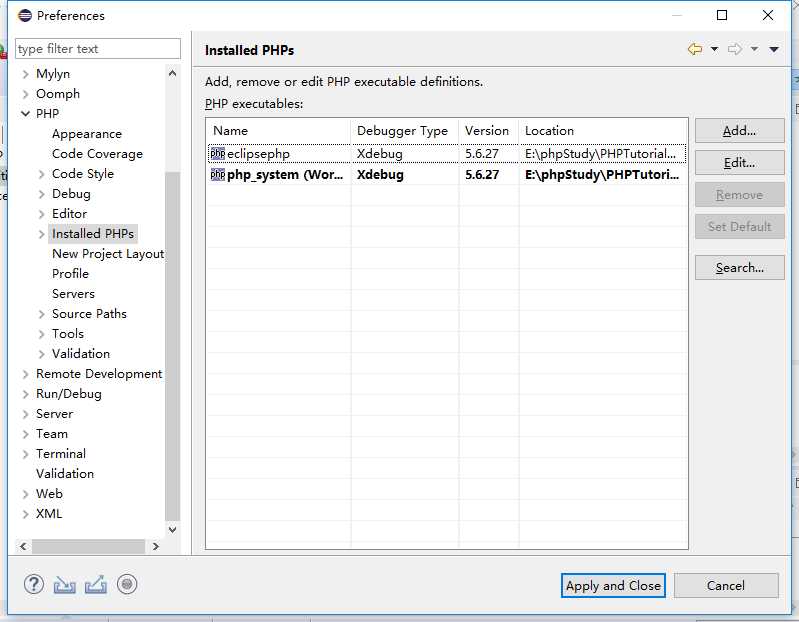This screenshot has width=799, height=622.
Task: Click the Help question mark icon
Action: [x=34, y=584]
